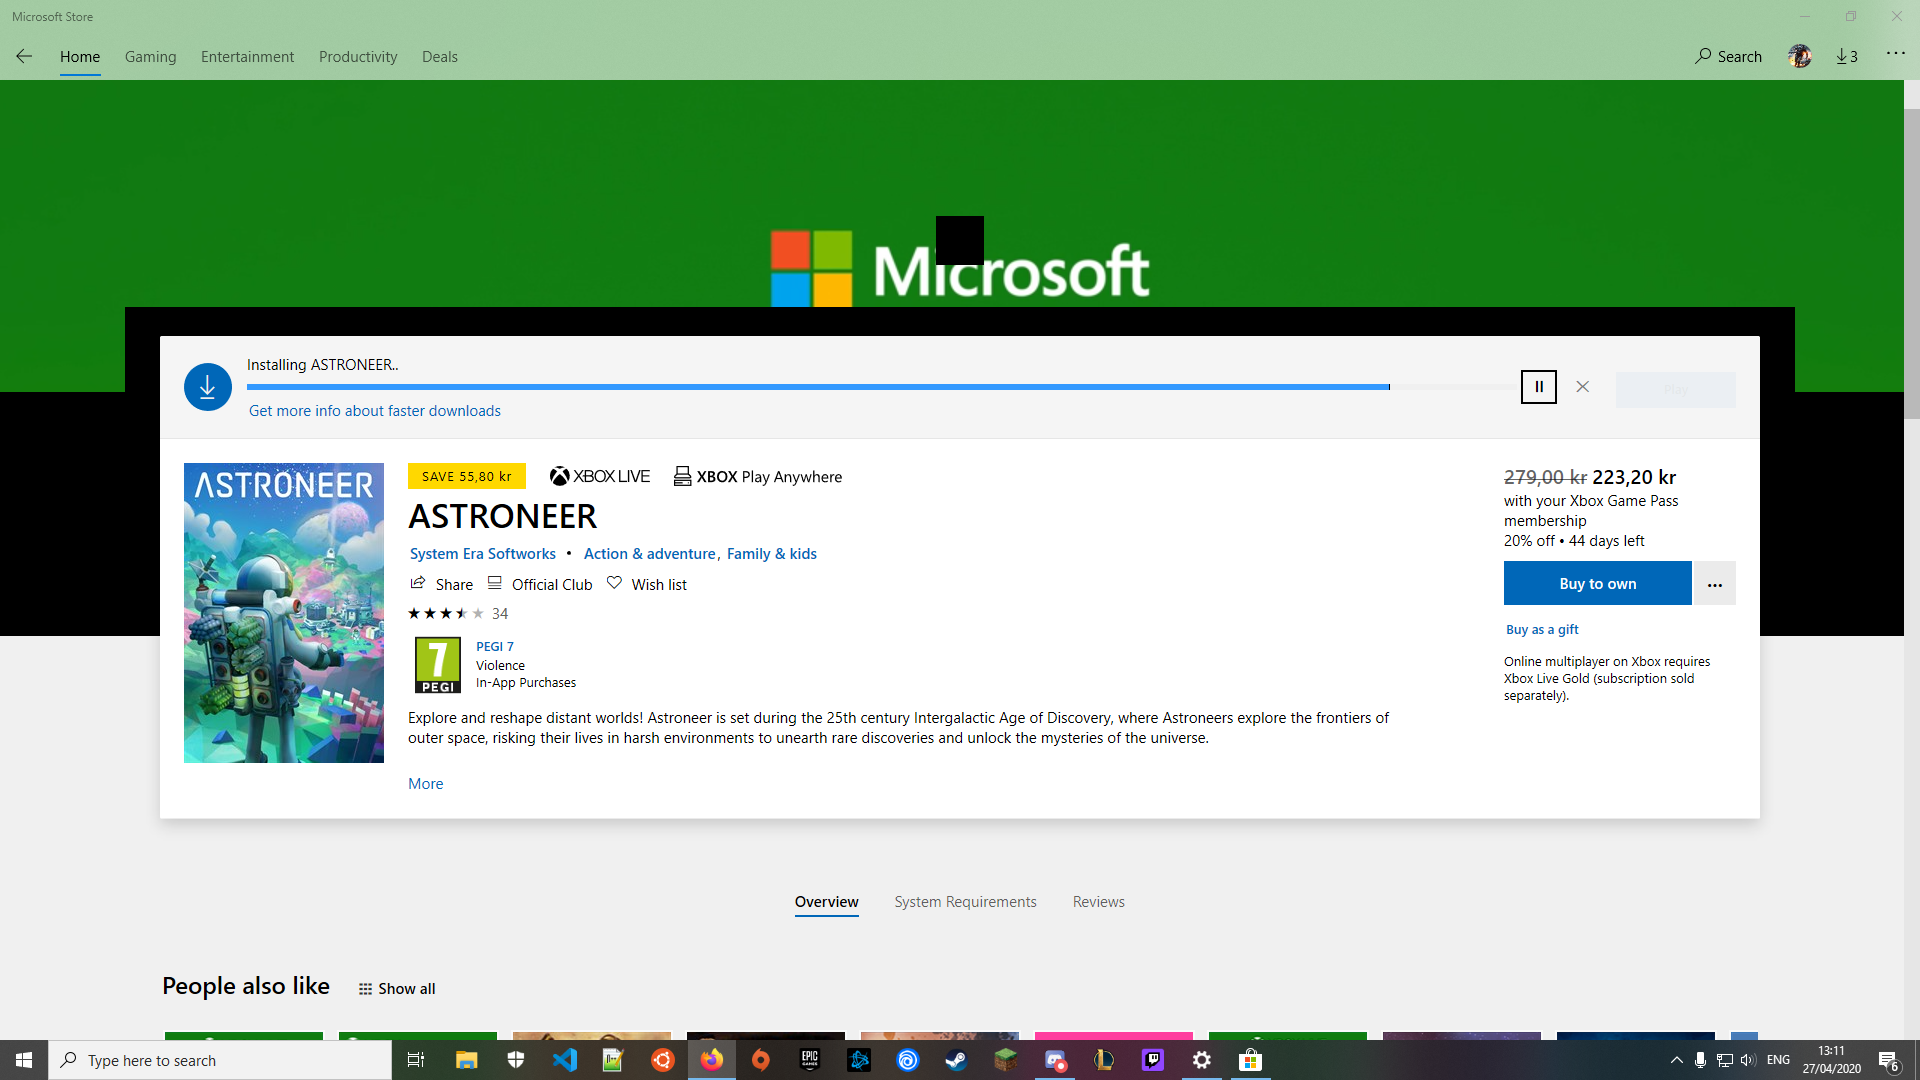Open Notepad++ from the taskbar
The image size is (1920, 1080).
[x=613, y=1060]
